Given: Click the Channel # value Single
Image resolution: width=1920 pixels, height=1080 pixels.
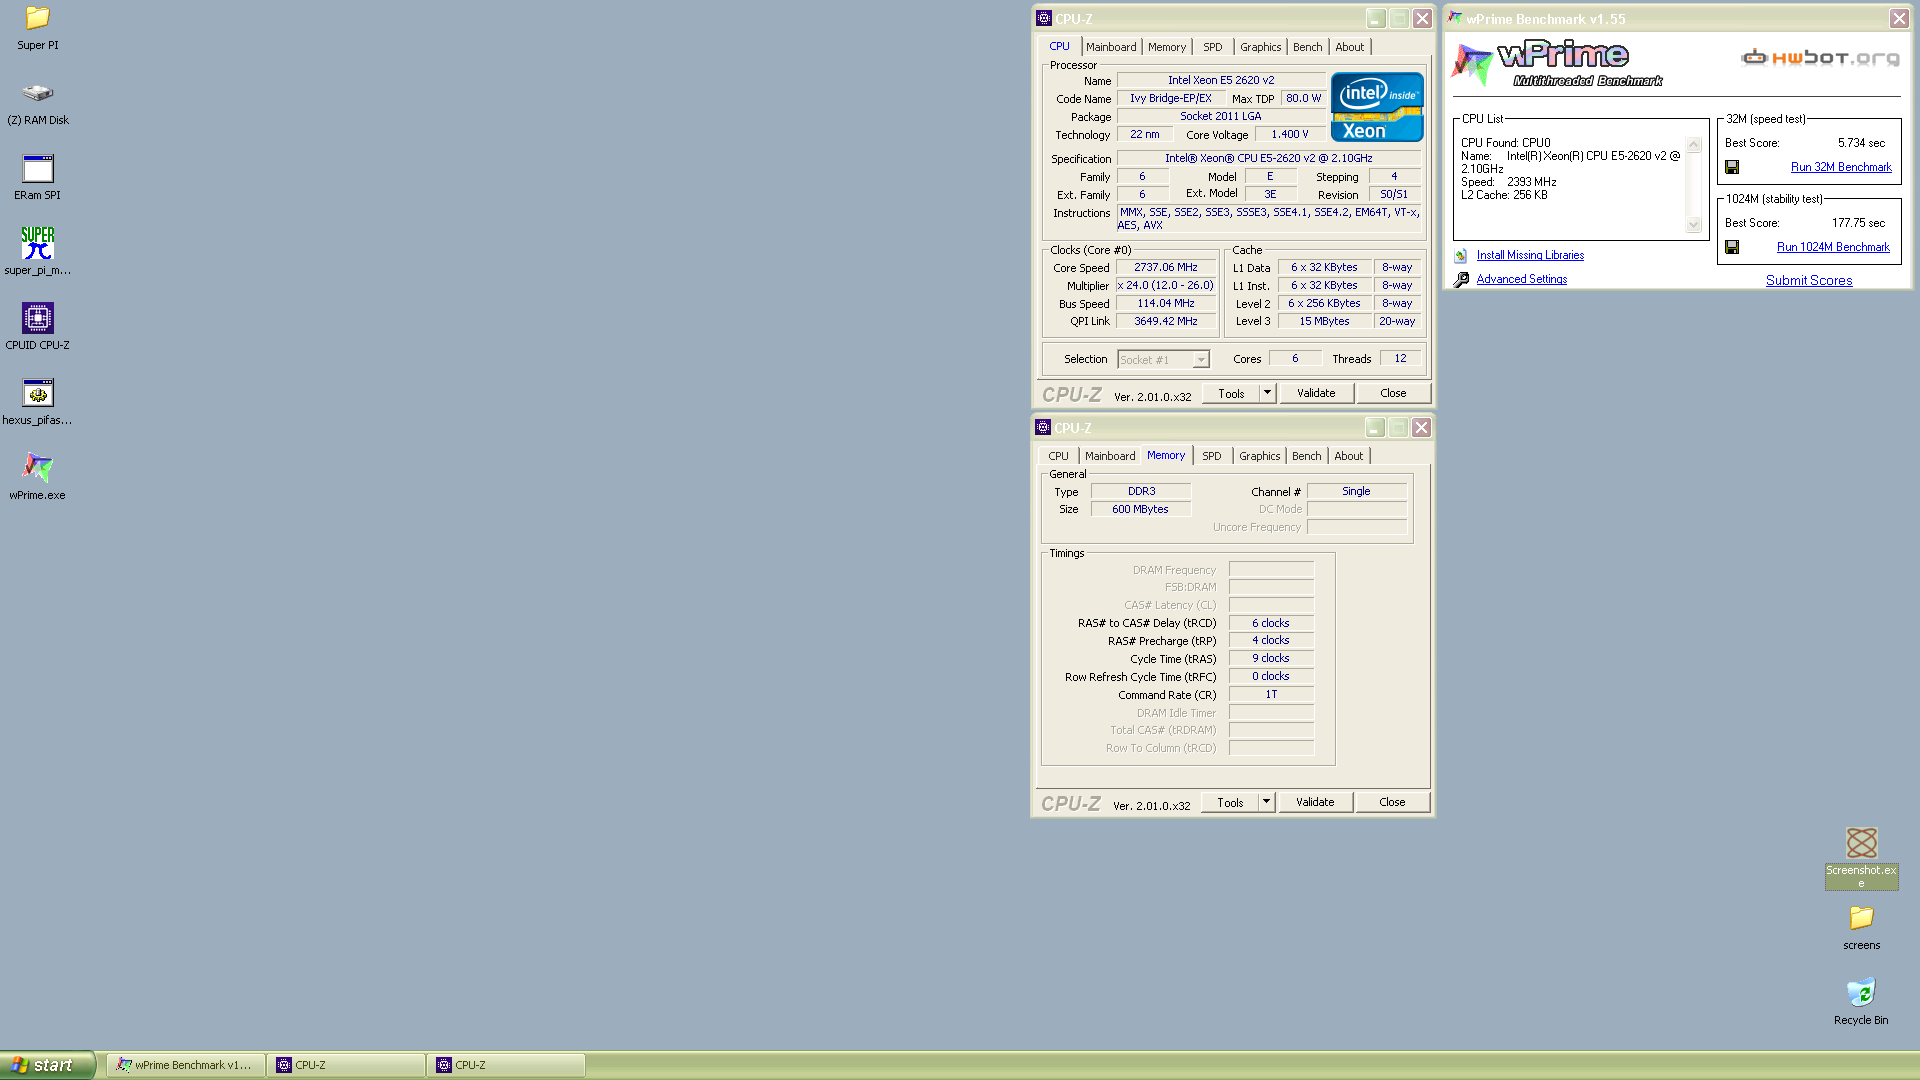Looking at the screenshot, I should [1356, 491].
